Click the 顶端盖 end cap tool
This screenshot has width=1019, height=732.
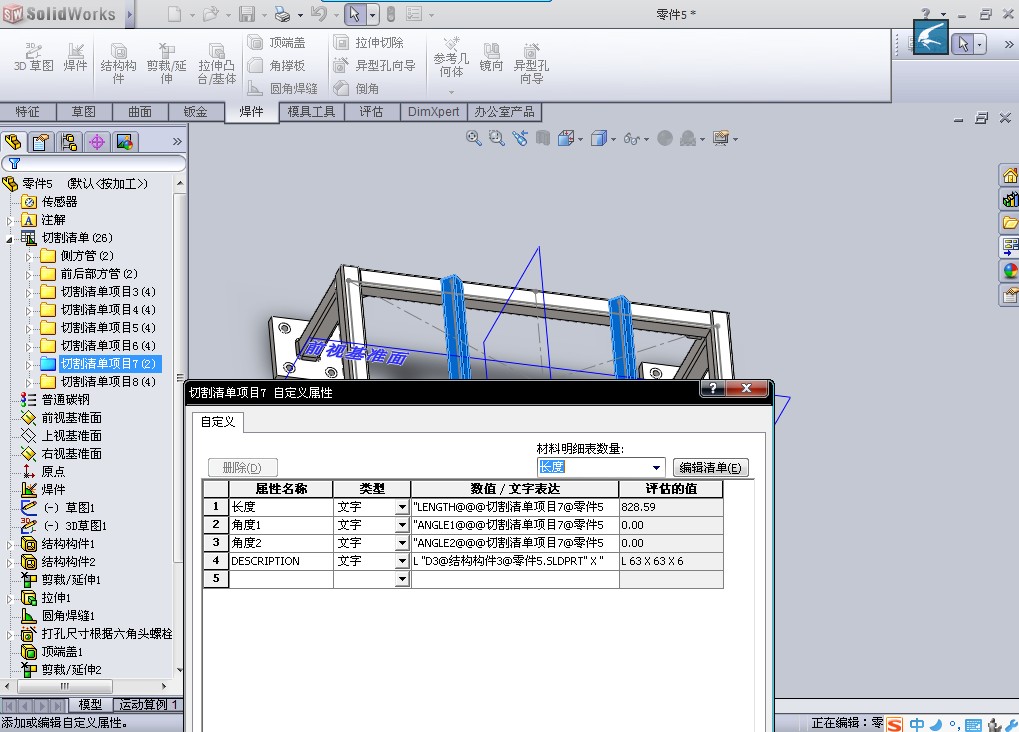pyautogui.click(x=277, y=43)
